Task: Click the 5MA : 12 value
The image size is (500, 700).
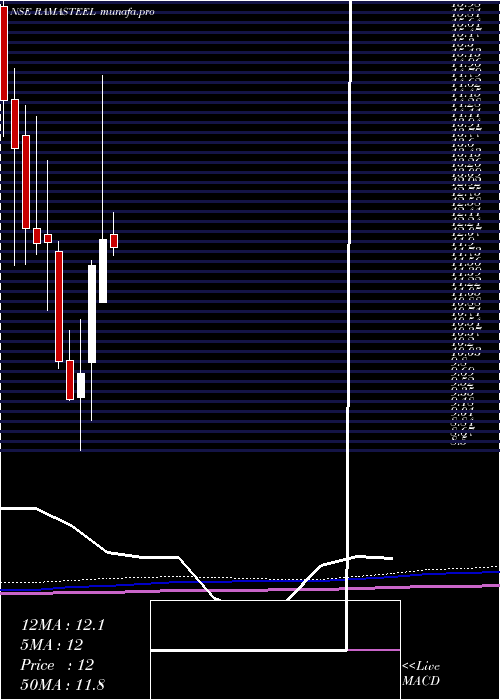Action: pos(52,645)
